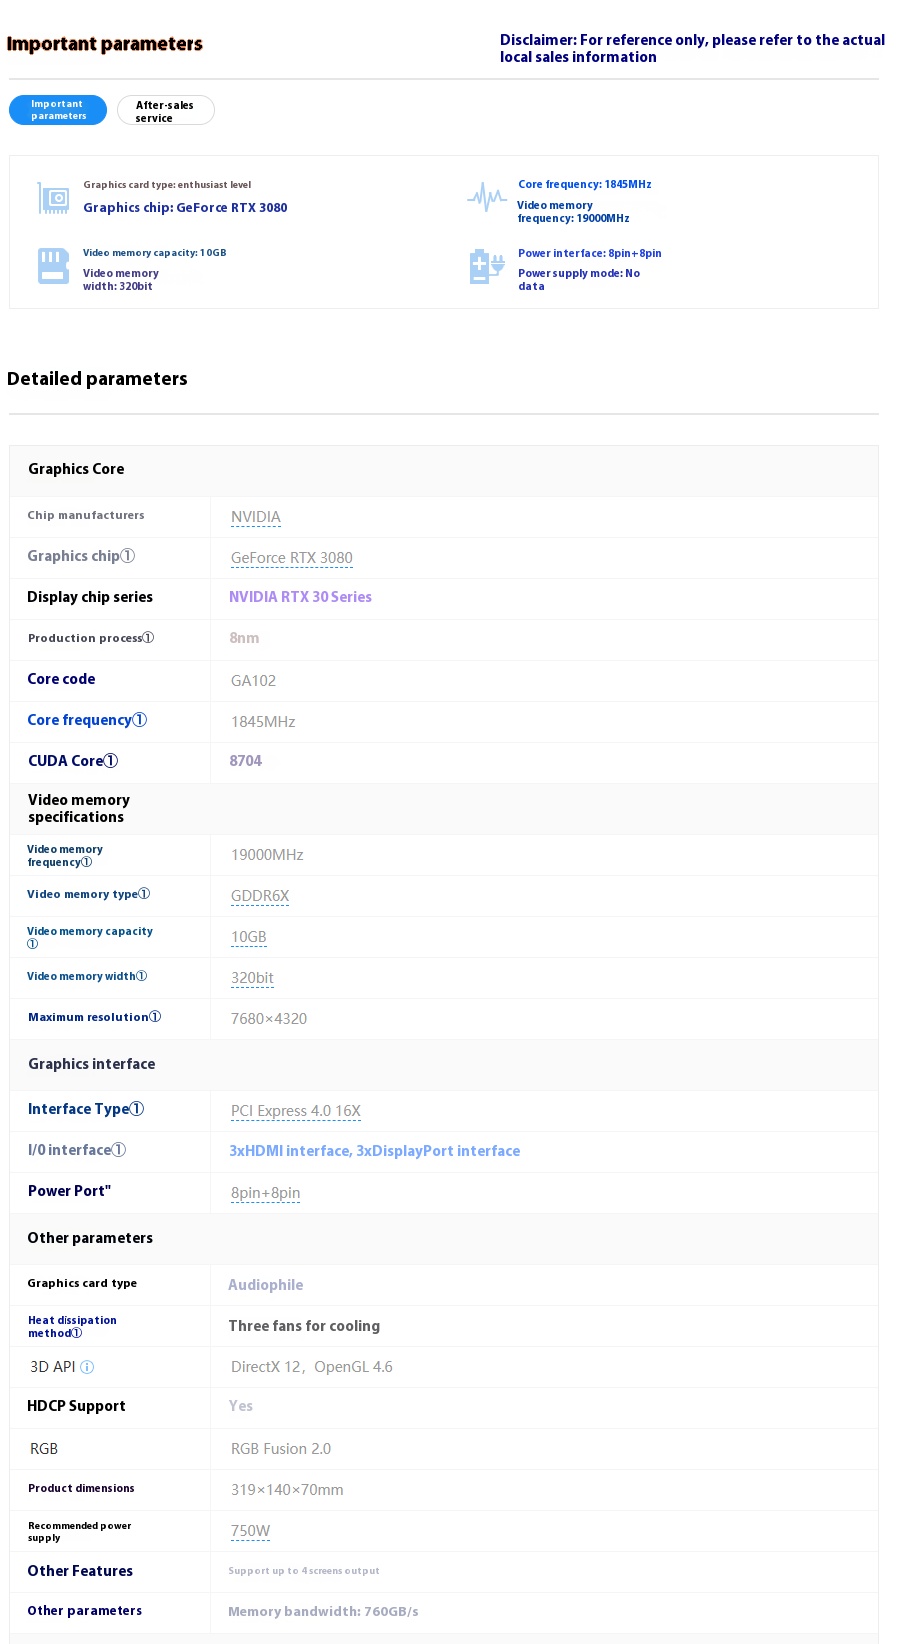Click the 10GB memory capacity link

[x=249, y=937]
